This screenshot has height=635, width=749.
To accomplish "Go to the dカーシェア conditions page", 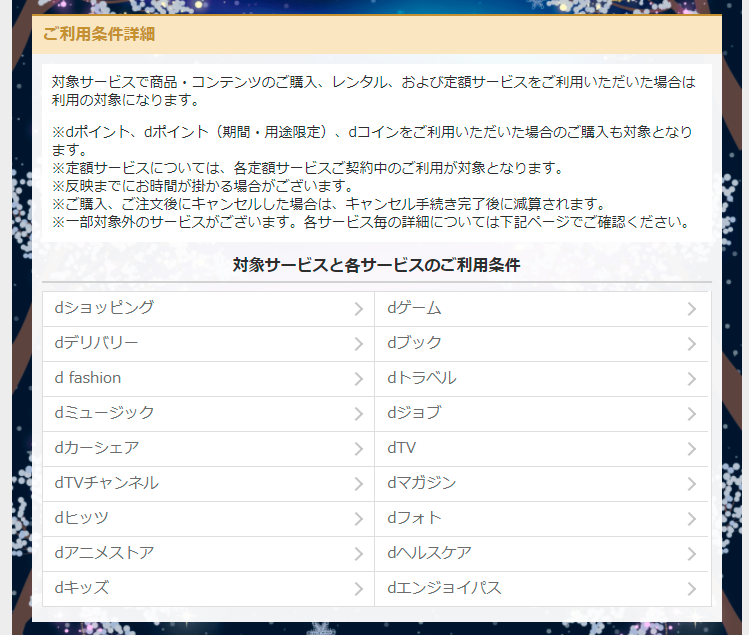I will [x=208, y=449].
